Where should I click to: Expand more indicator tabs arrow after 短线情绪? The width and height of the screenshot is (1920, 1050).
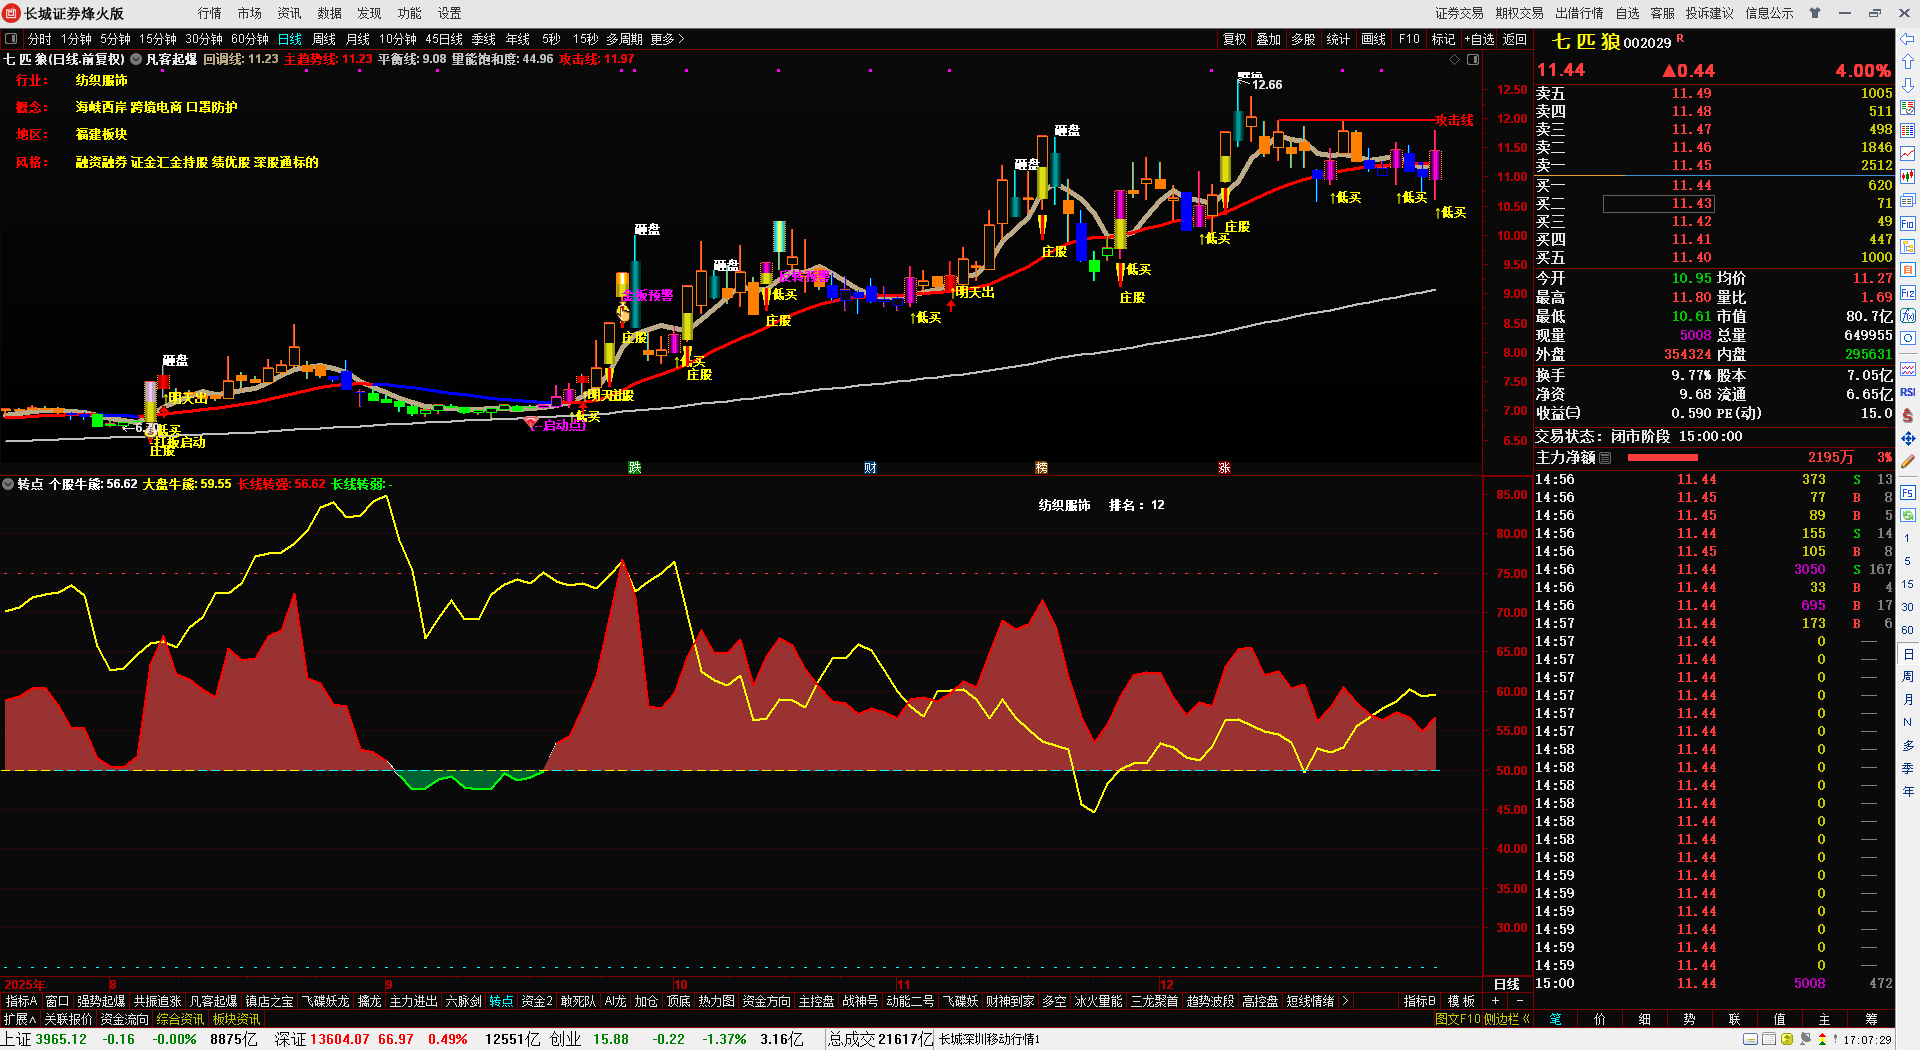1345,1001
